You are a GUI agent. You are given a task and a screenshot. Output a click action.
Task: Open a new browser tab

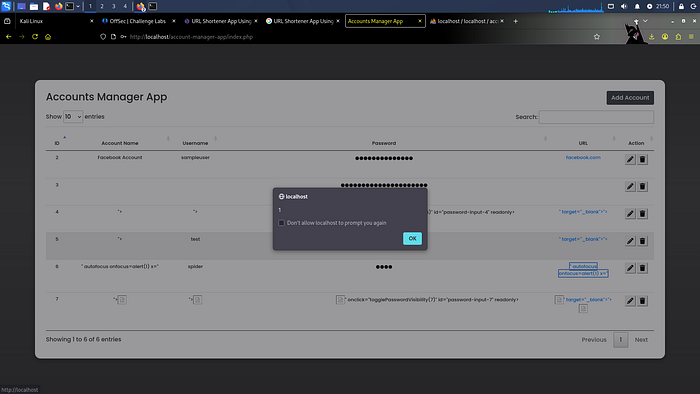pyautogui.click(x=515, y=21)
